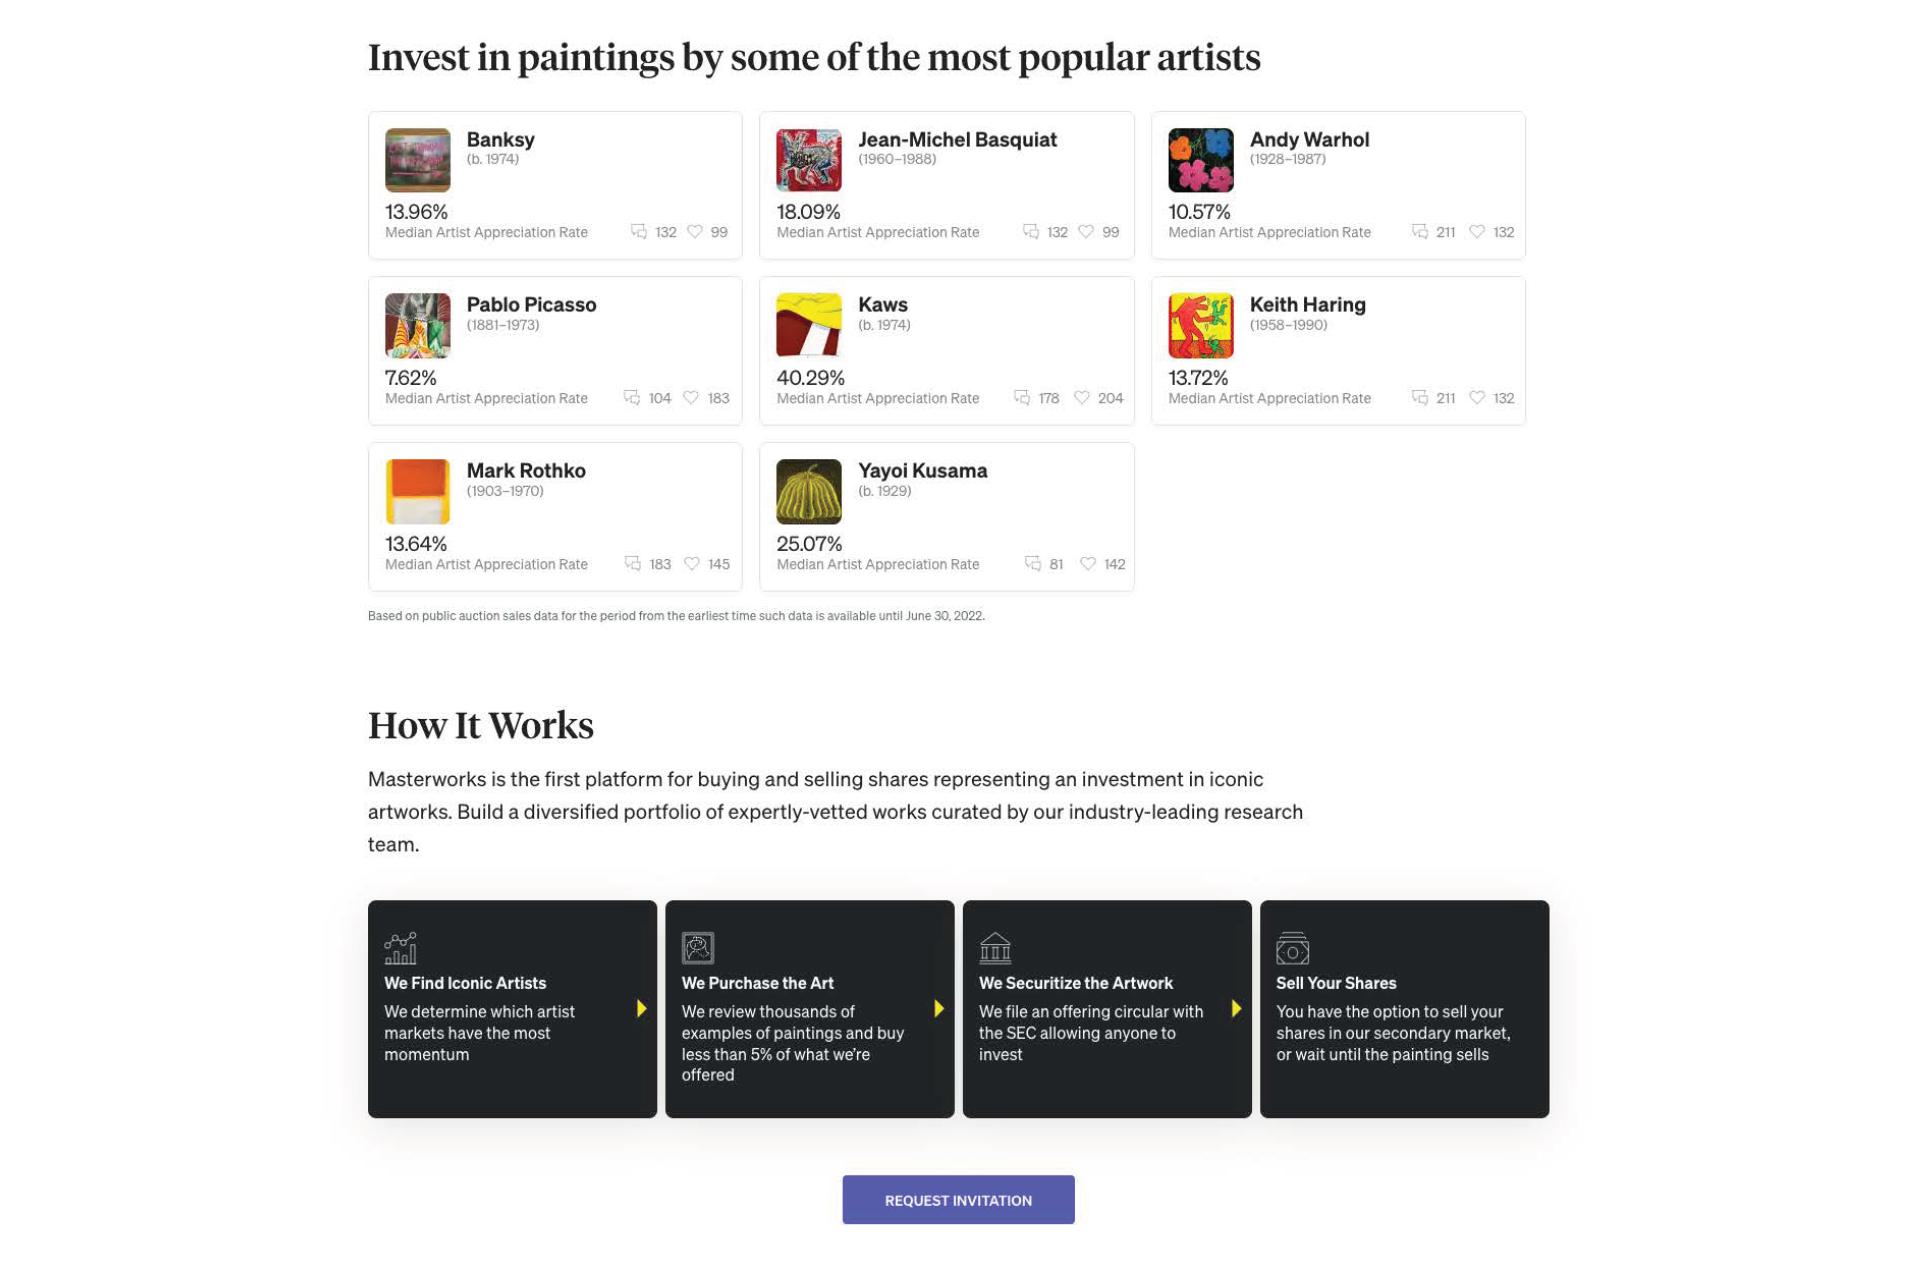Click yellow arrow after We Purchase the Art
The width and height of the screenshot is (1914, 1264).
tap(938, 1009)
